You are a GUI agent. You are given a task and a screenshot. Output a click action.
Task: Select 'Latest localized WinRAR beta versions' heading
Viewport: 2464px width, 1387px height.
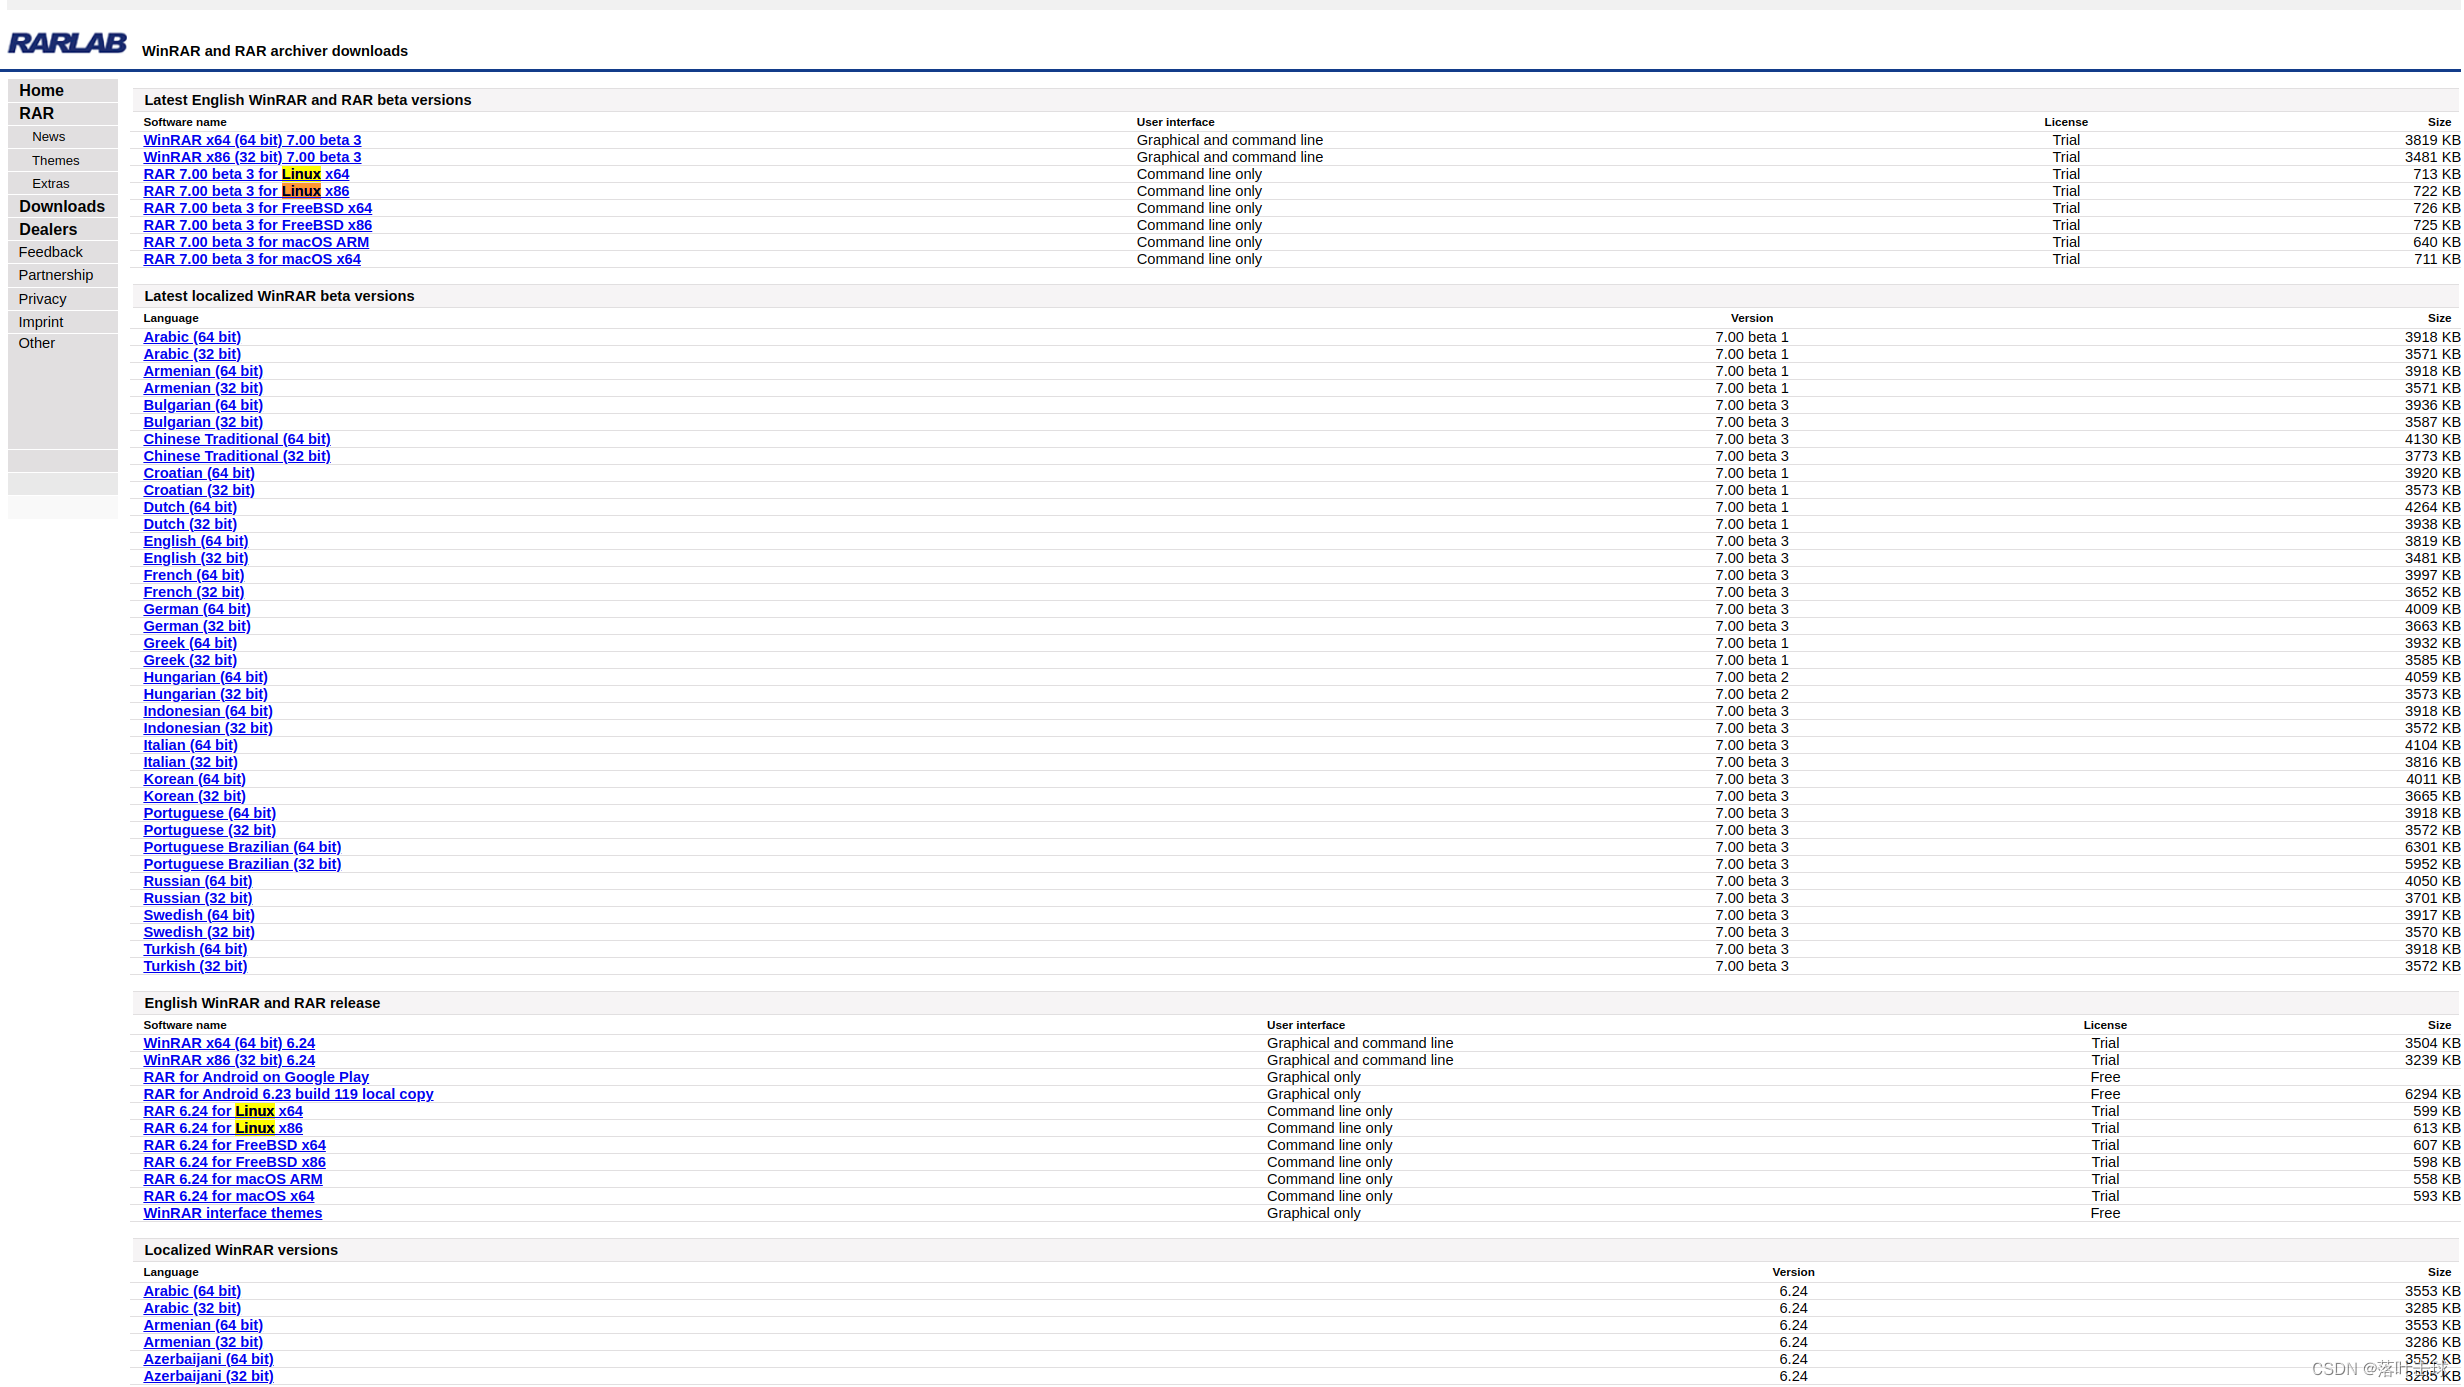(279, 296)
